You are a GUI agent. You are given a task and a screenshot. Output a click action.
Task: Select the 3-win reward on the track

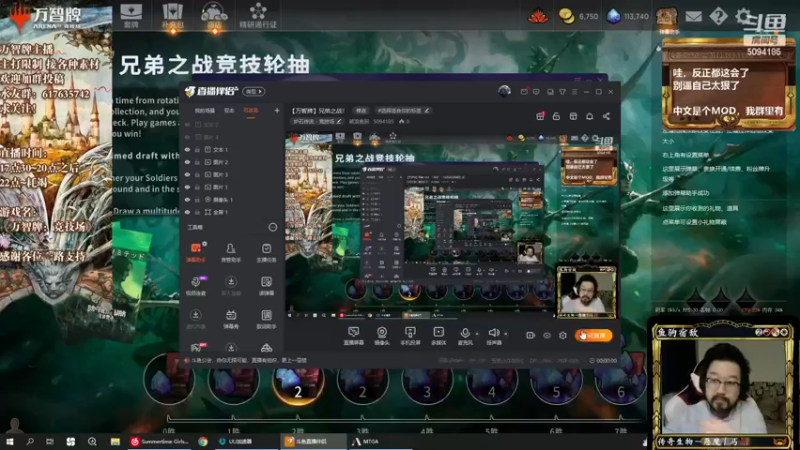click(427, 381)
